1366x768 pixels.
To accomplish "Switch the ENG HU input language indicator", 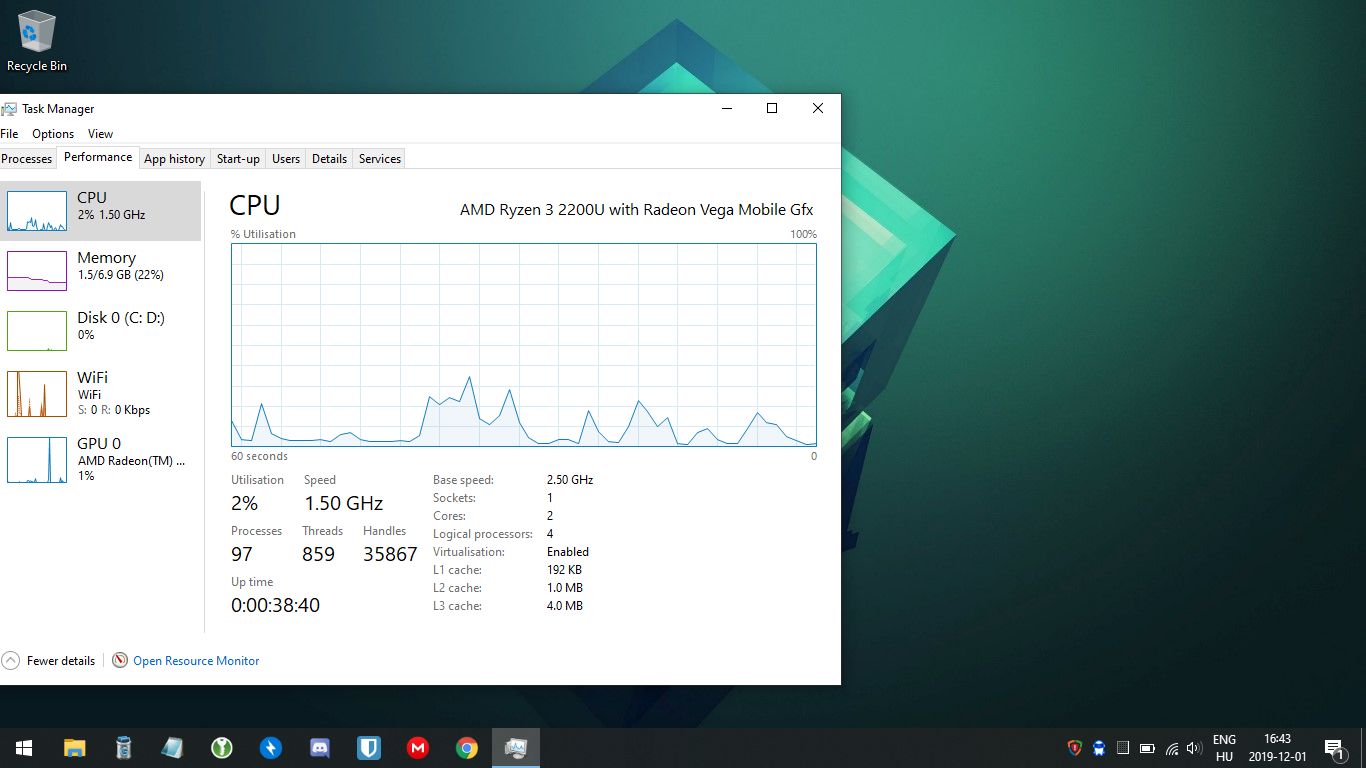I will tap(1224, 748).
